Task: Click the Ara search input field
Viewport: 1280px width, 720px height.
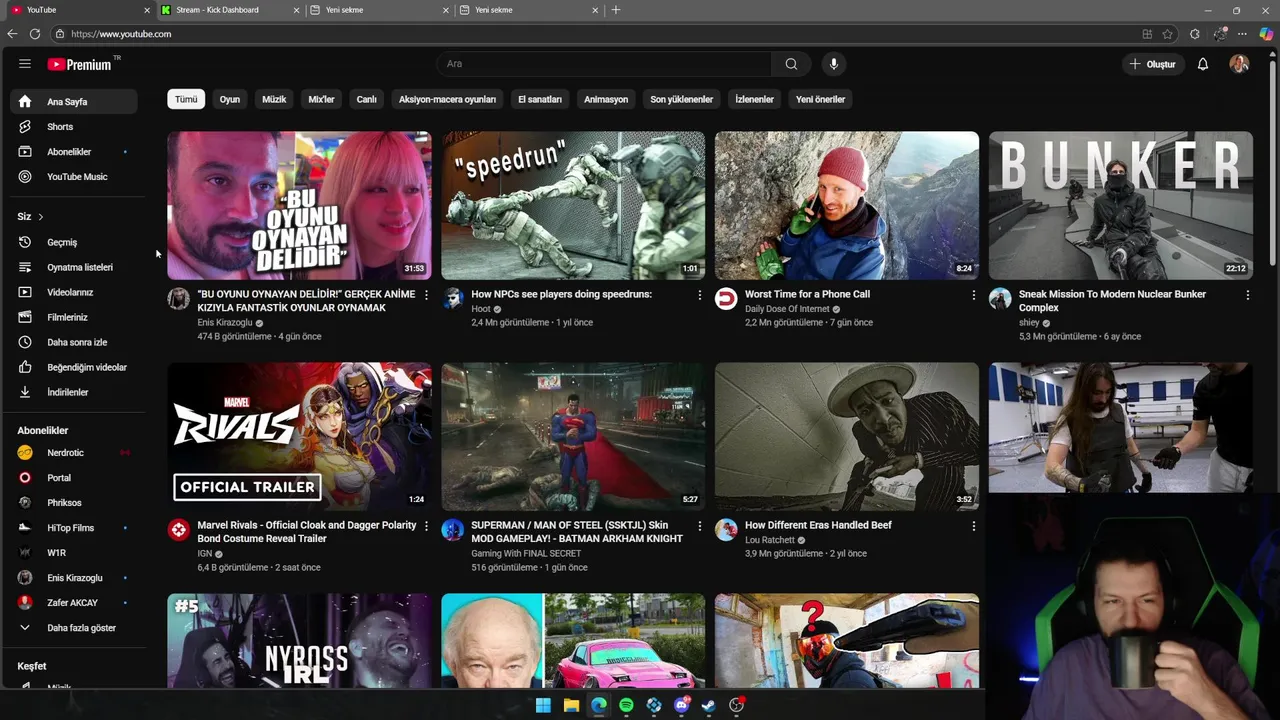Action: (x=603, y=64)
